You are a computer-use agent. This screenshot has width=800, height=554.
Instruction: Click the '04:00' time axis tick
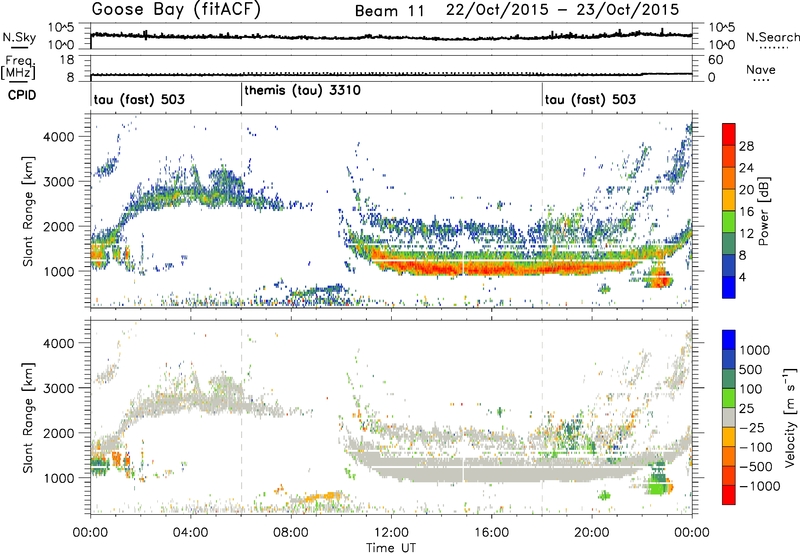(190, 533)
